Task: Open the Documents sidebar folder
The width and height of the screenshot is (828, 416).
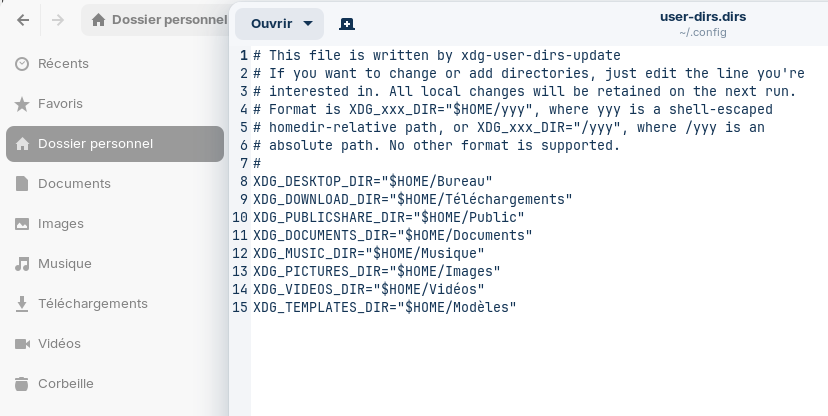Action: (x=115, y=184)
